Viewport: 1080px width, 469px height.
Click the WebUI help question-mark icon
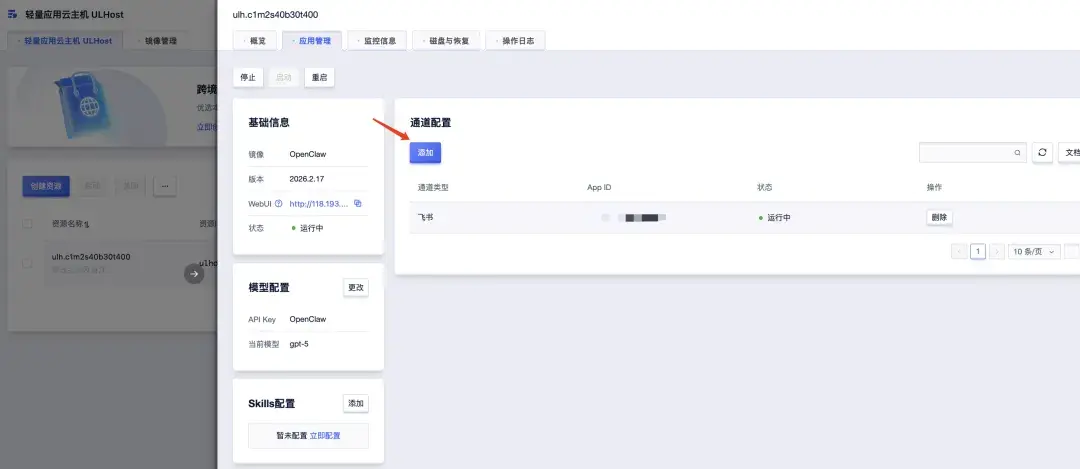[279, 203]
